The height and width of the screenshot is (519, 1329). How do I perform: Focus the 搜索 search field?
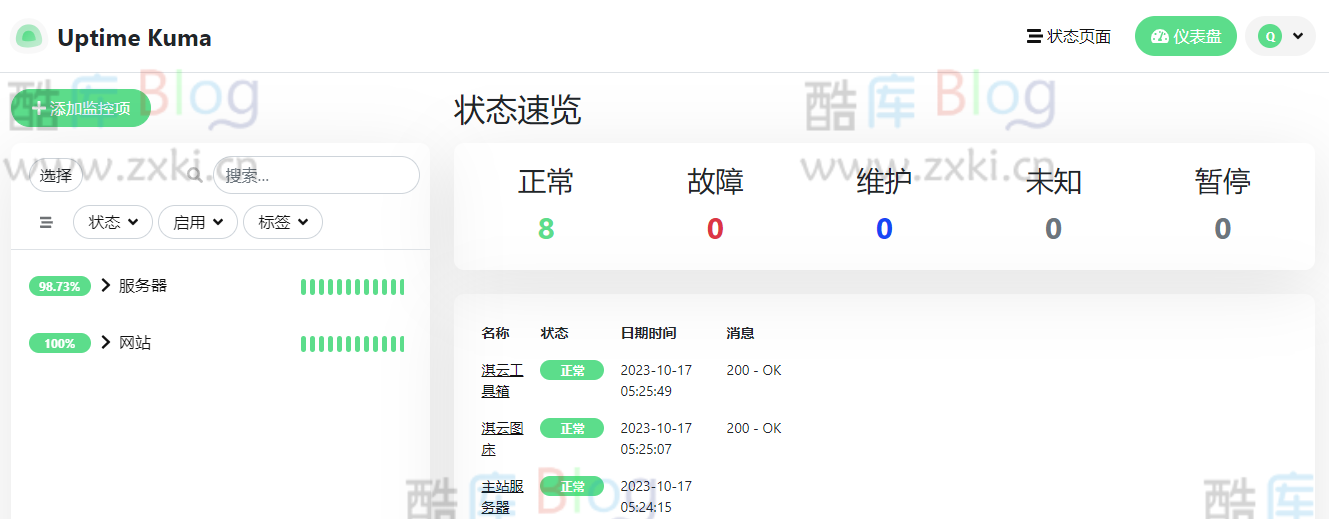coord(316,175)
